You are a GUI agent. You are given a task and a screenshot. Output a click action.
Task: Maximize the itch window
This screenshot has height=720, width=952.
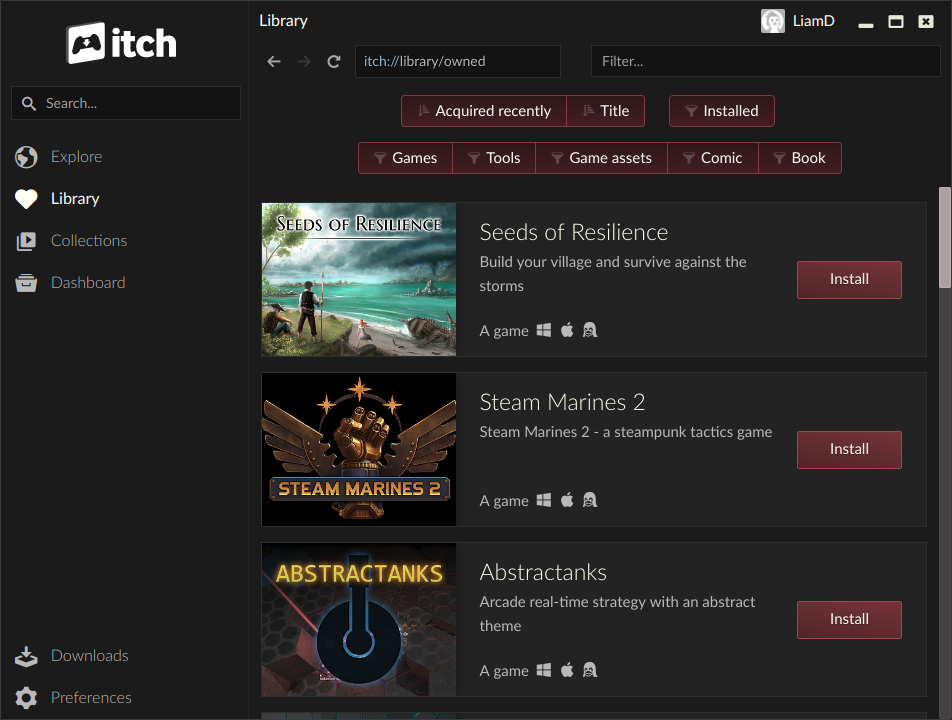(x=896, y=22)
